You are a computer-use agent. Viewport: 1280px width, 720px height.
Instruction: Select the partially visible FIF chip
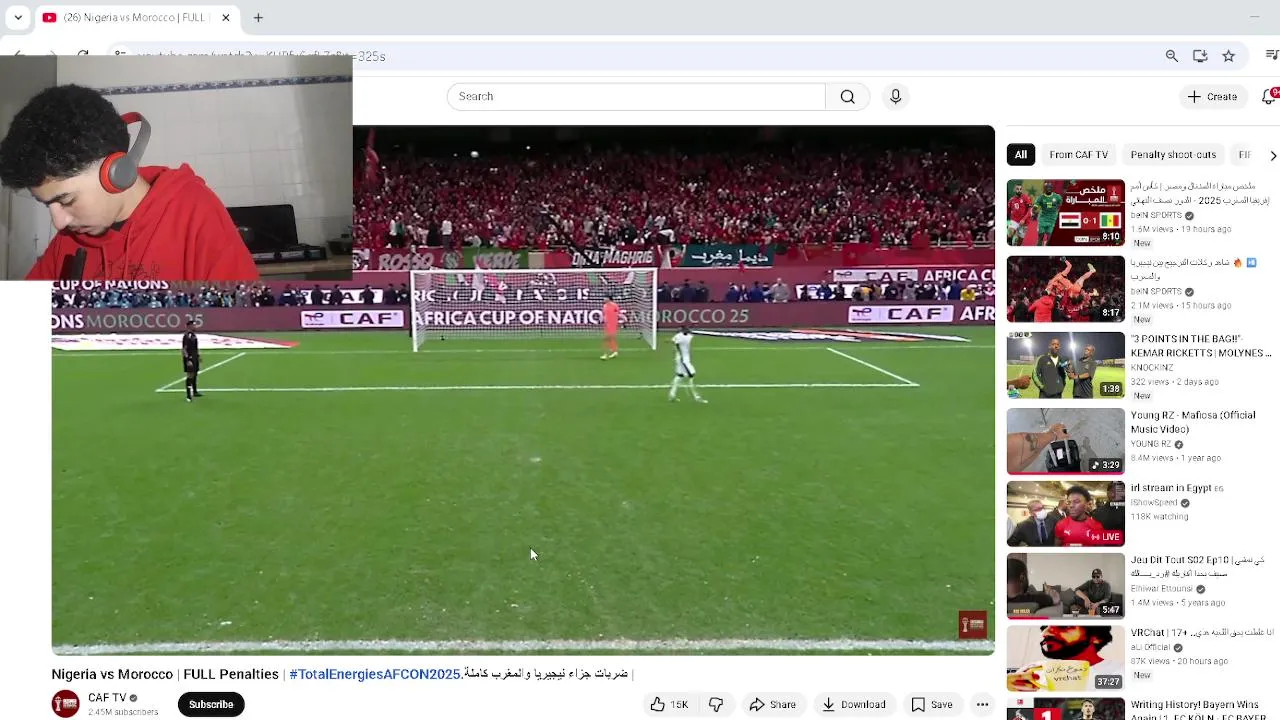(1245, 155)
